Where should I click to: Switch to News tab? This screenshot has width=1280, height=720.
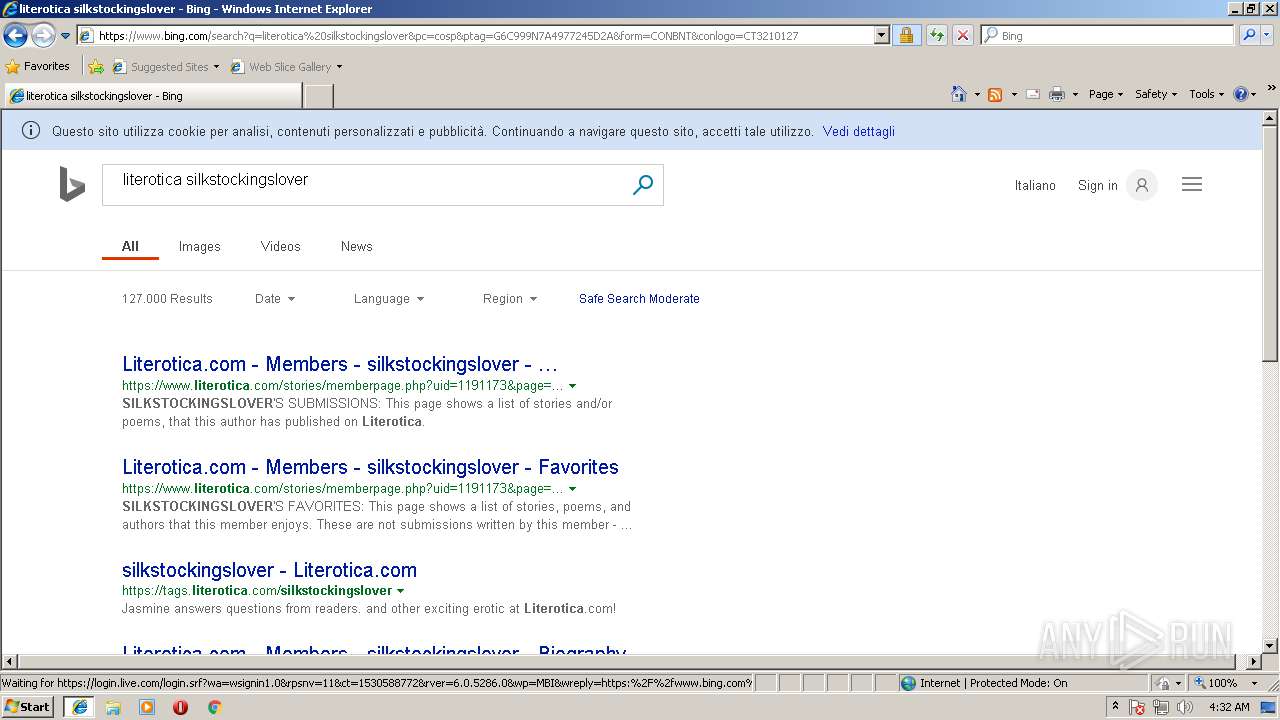coord(357,246)
